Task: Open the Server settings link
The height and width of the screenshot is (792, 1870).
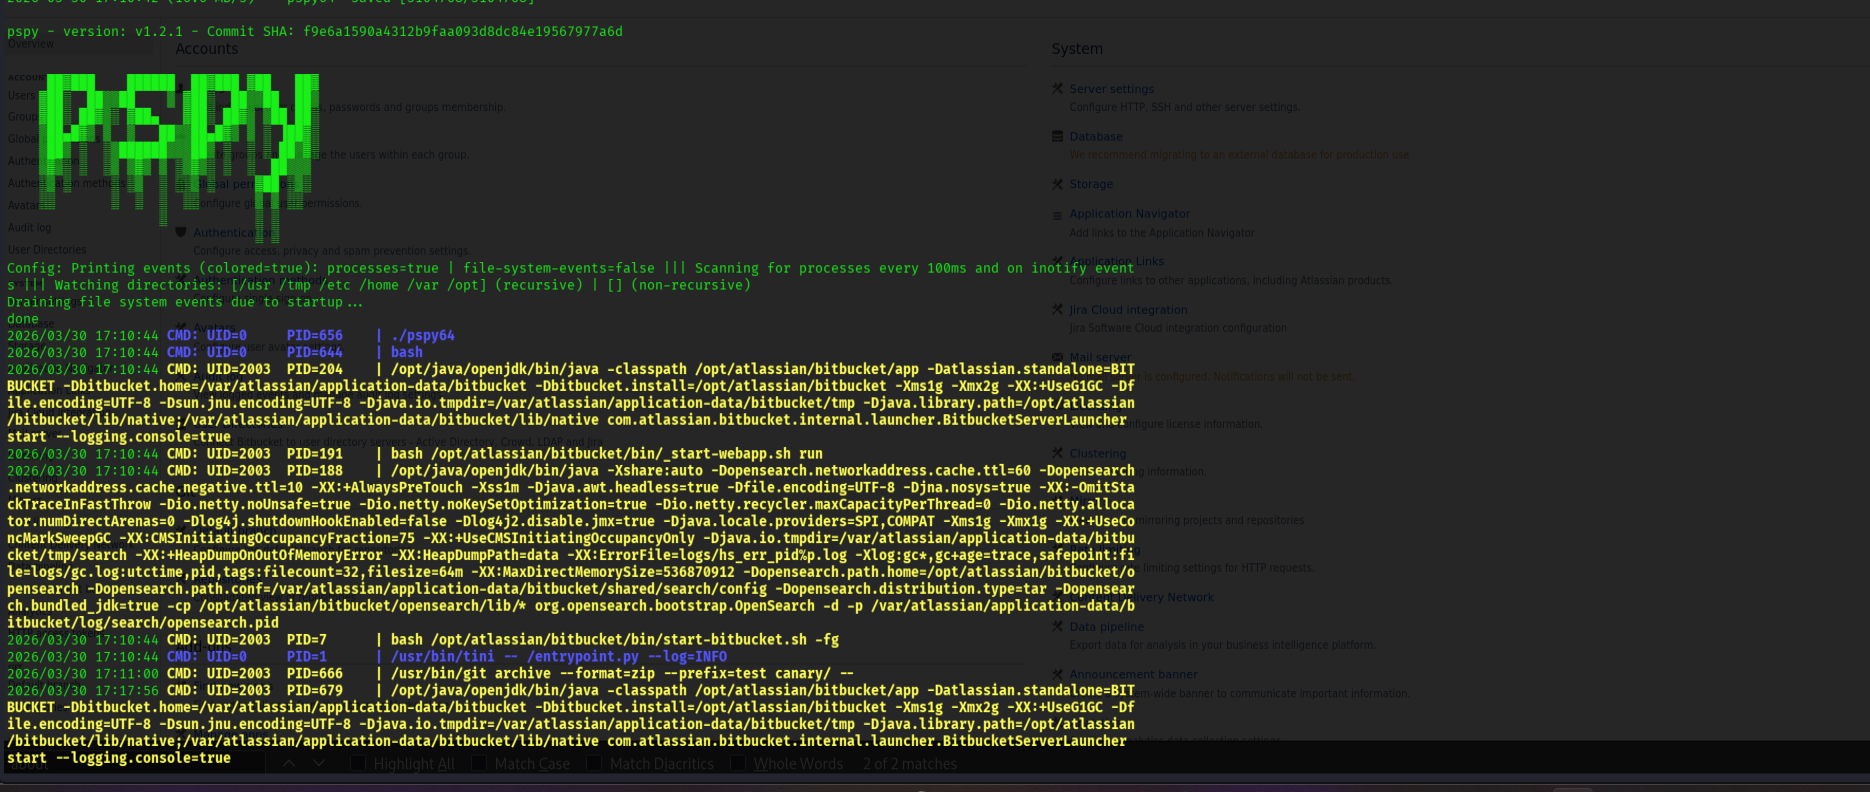Action: pyautogui.click(x=1111, y=89)
